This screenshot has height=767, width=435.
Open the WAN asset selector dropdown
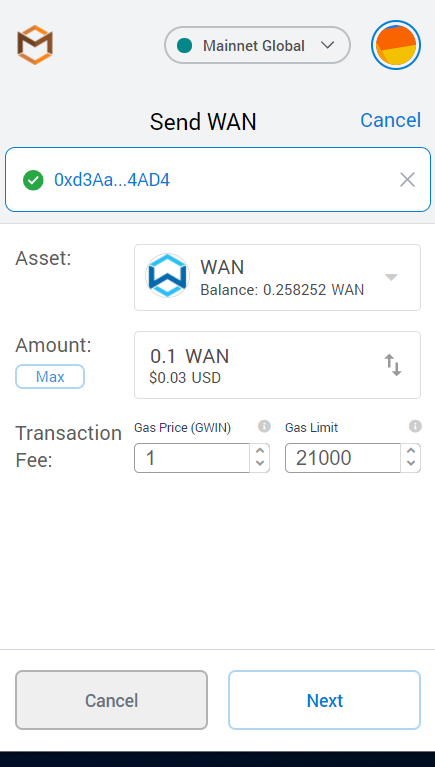[x=277, y=277]
